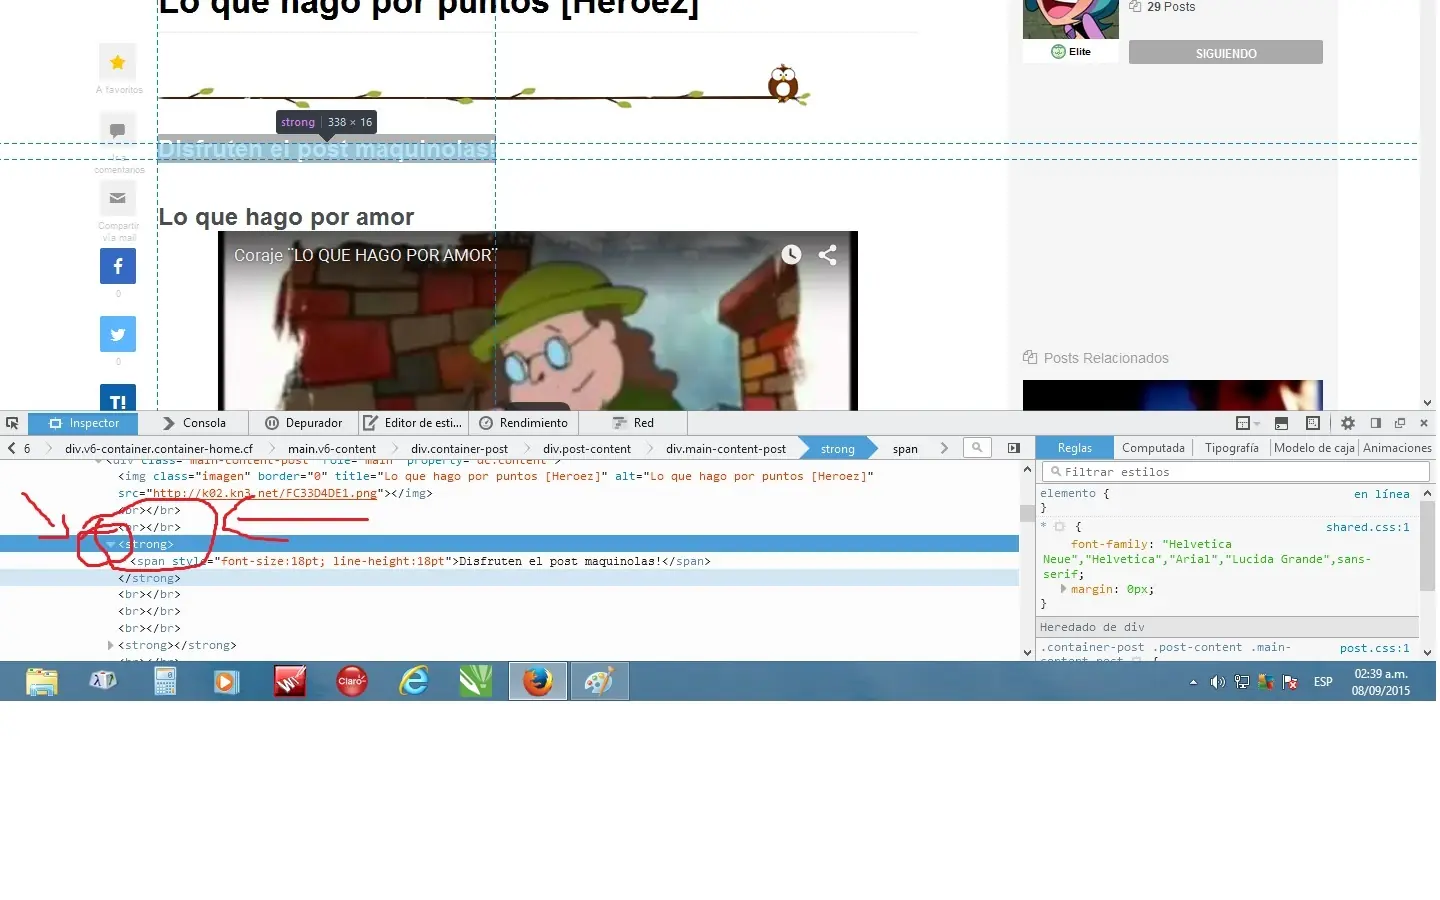The height and width of the screenshot is (900, 1440).
Task: Click the Taringa T! share icon
Action: coord(118,399)
